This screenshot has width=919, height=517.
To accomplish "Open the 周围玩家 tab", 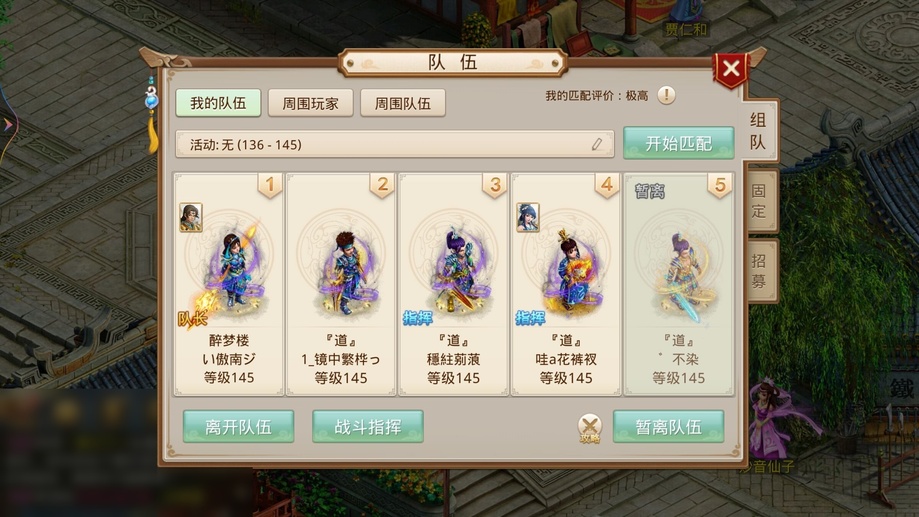I will tap(311, 103).
